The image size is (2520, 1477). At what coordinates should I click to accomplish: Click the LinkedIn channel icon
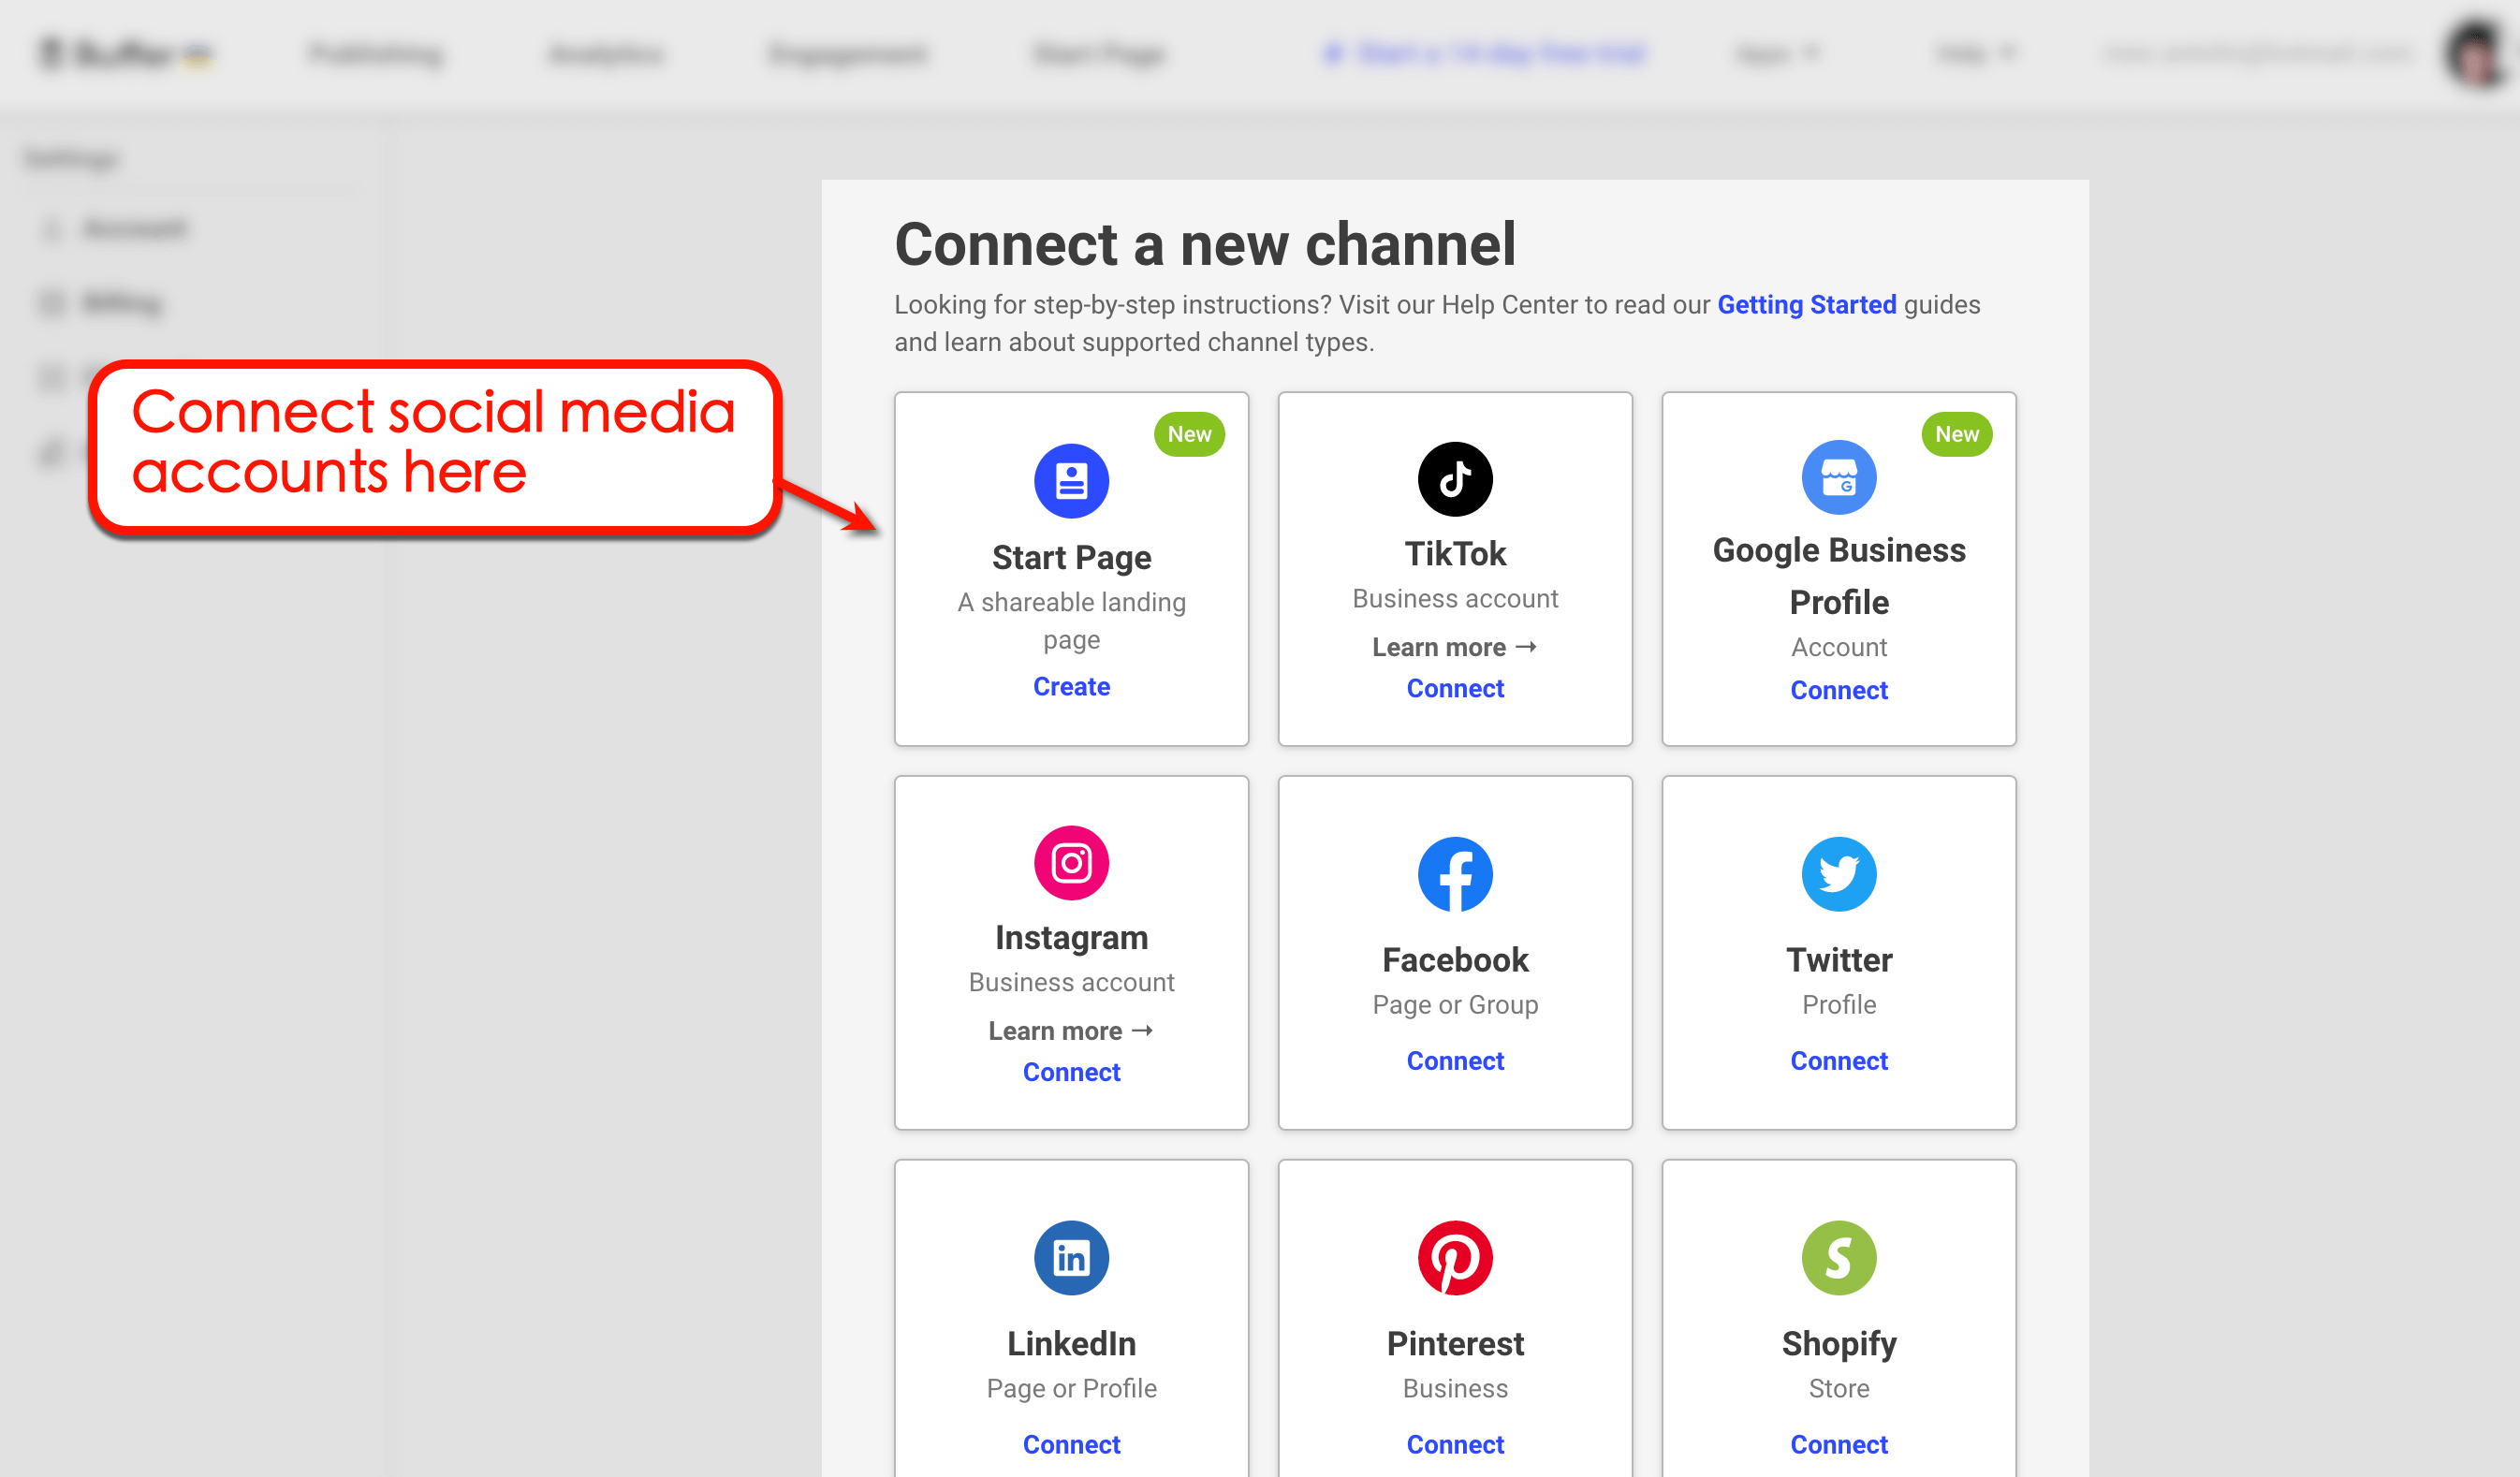[x=1071, y=1257]
